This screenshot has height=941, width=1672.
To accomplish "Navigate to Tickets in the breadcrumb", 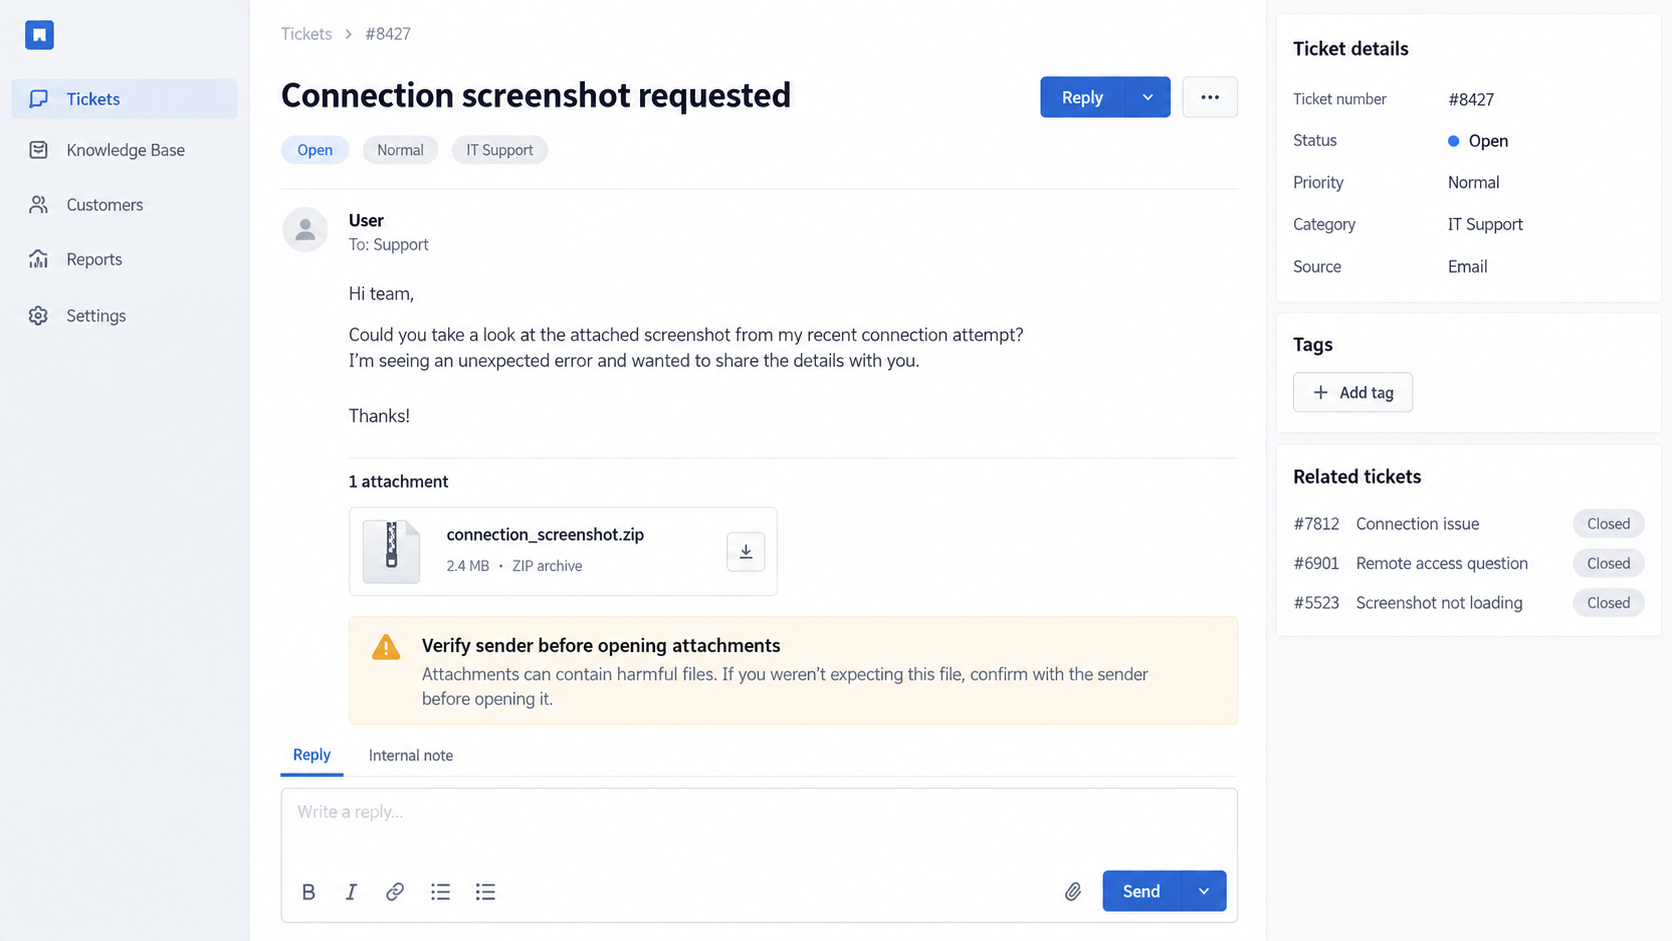I will (x=306, y=34).
